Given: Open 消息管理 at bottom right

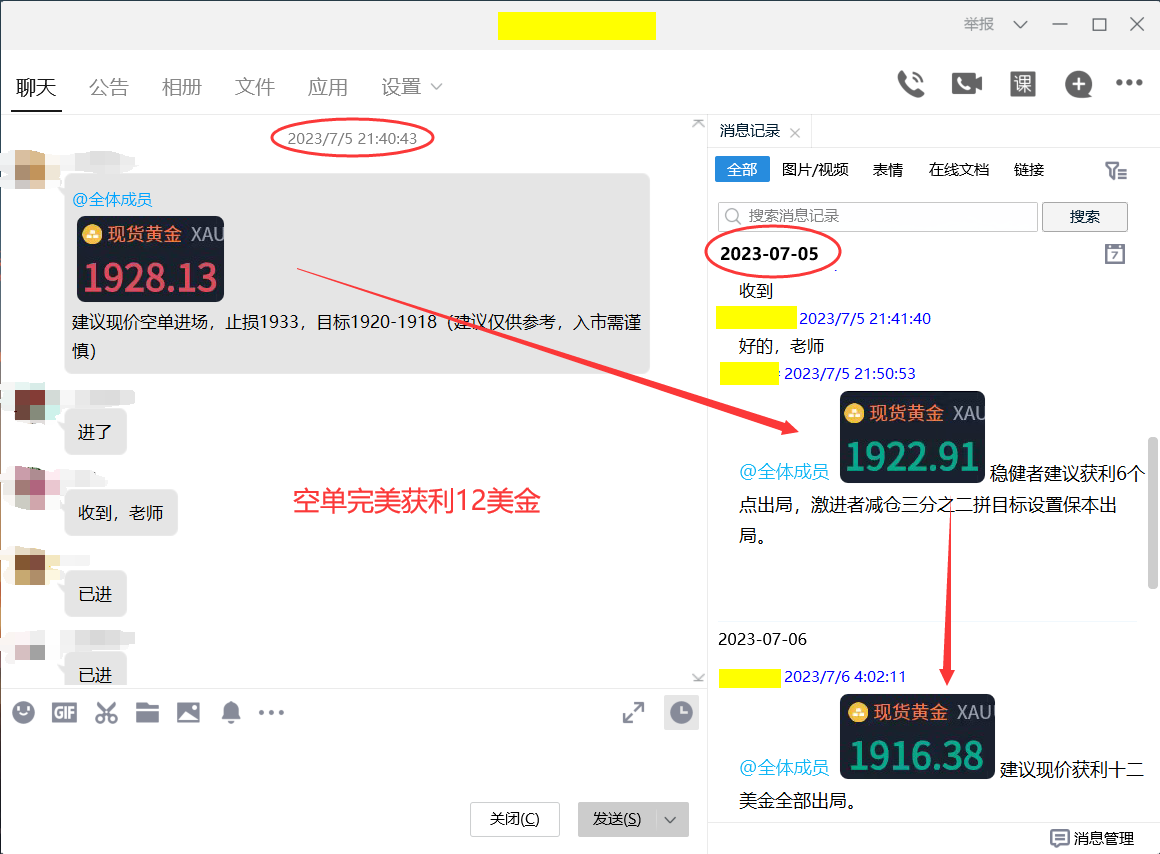Looking at the screenshot, I should pos(1092,838).
